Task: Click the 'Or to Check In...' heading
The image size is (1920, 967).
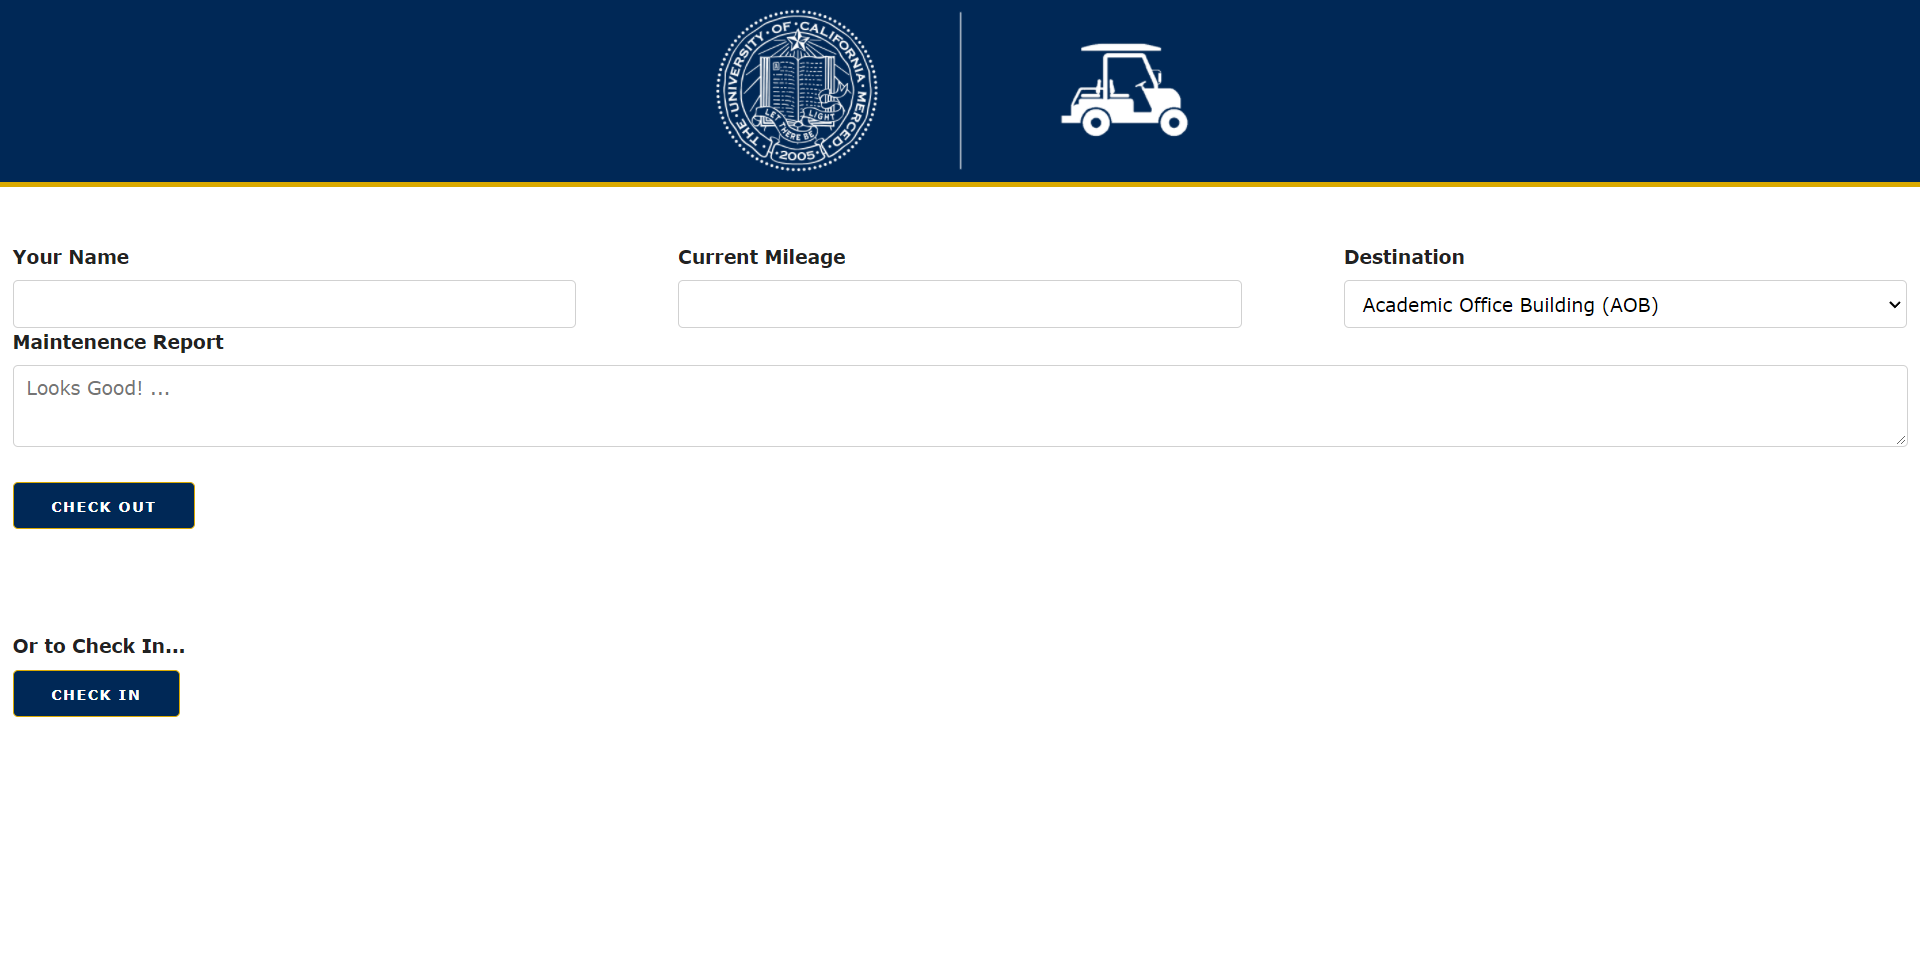Action: click(x=98, y=645)
